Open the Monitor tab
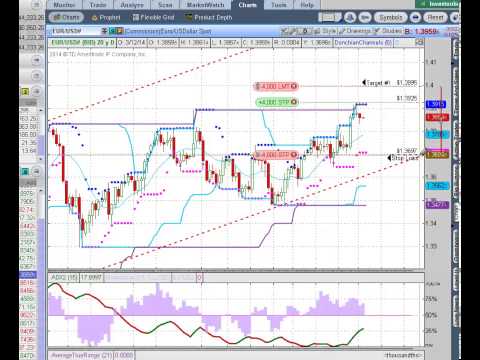 [x=64, y=5]
